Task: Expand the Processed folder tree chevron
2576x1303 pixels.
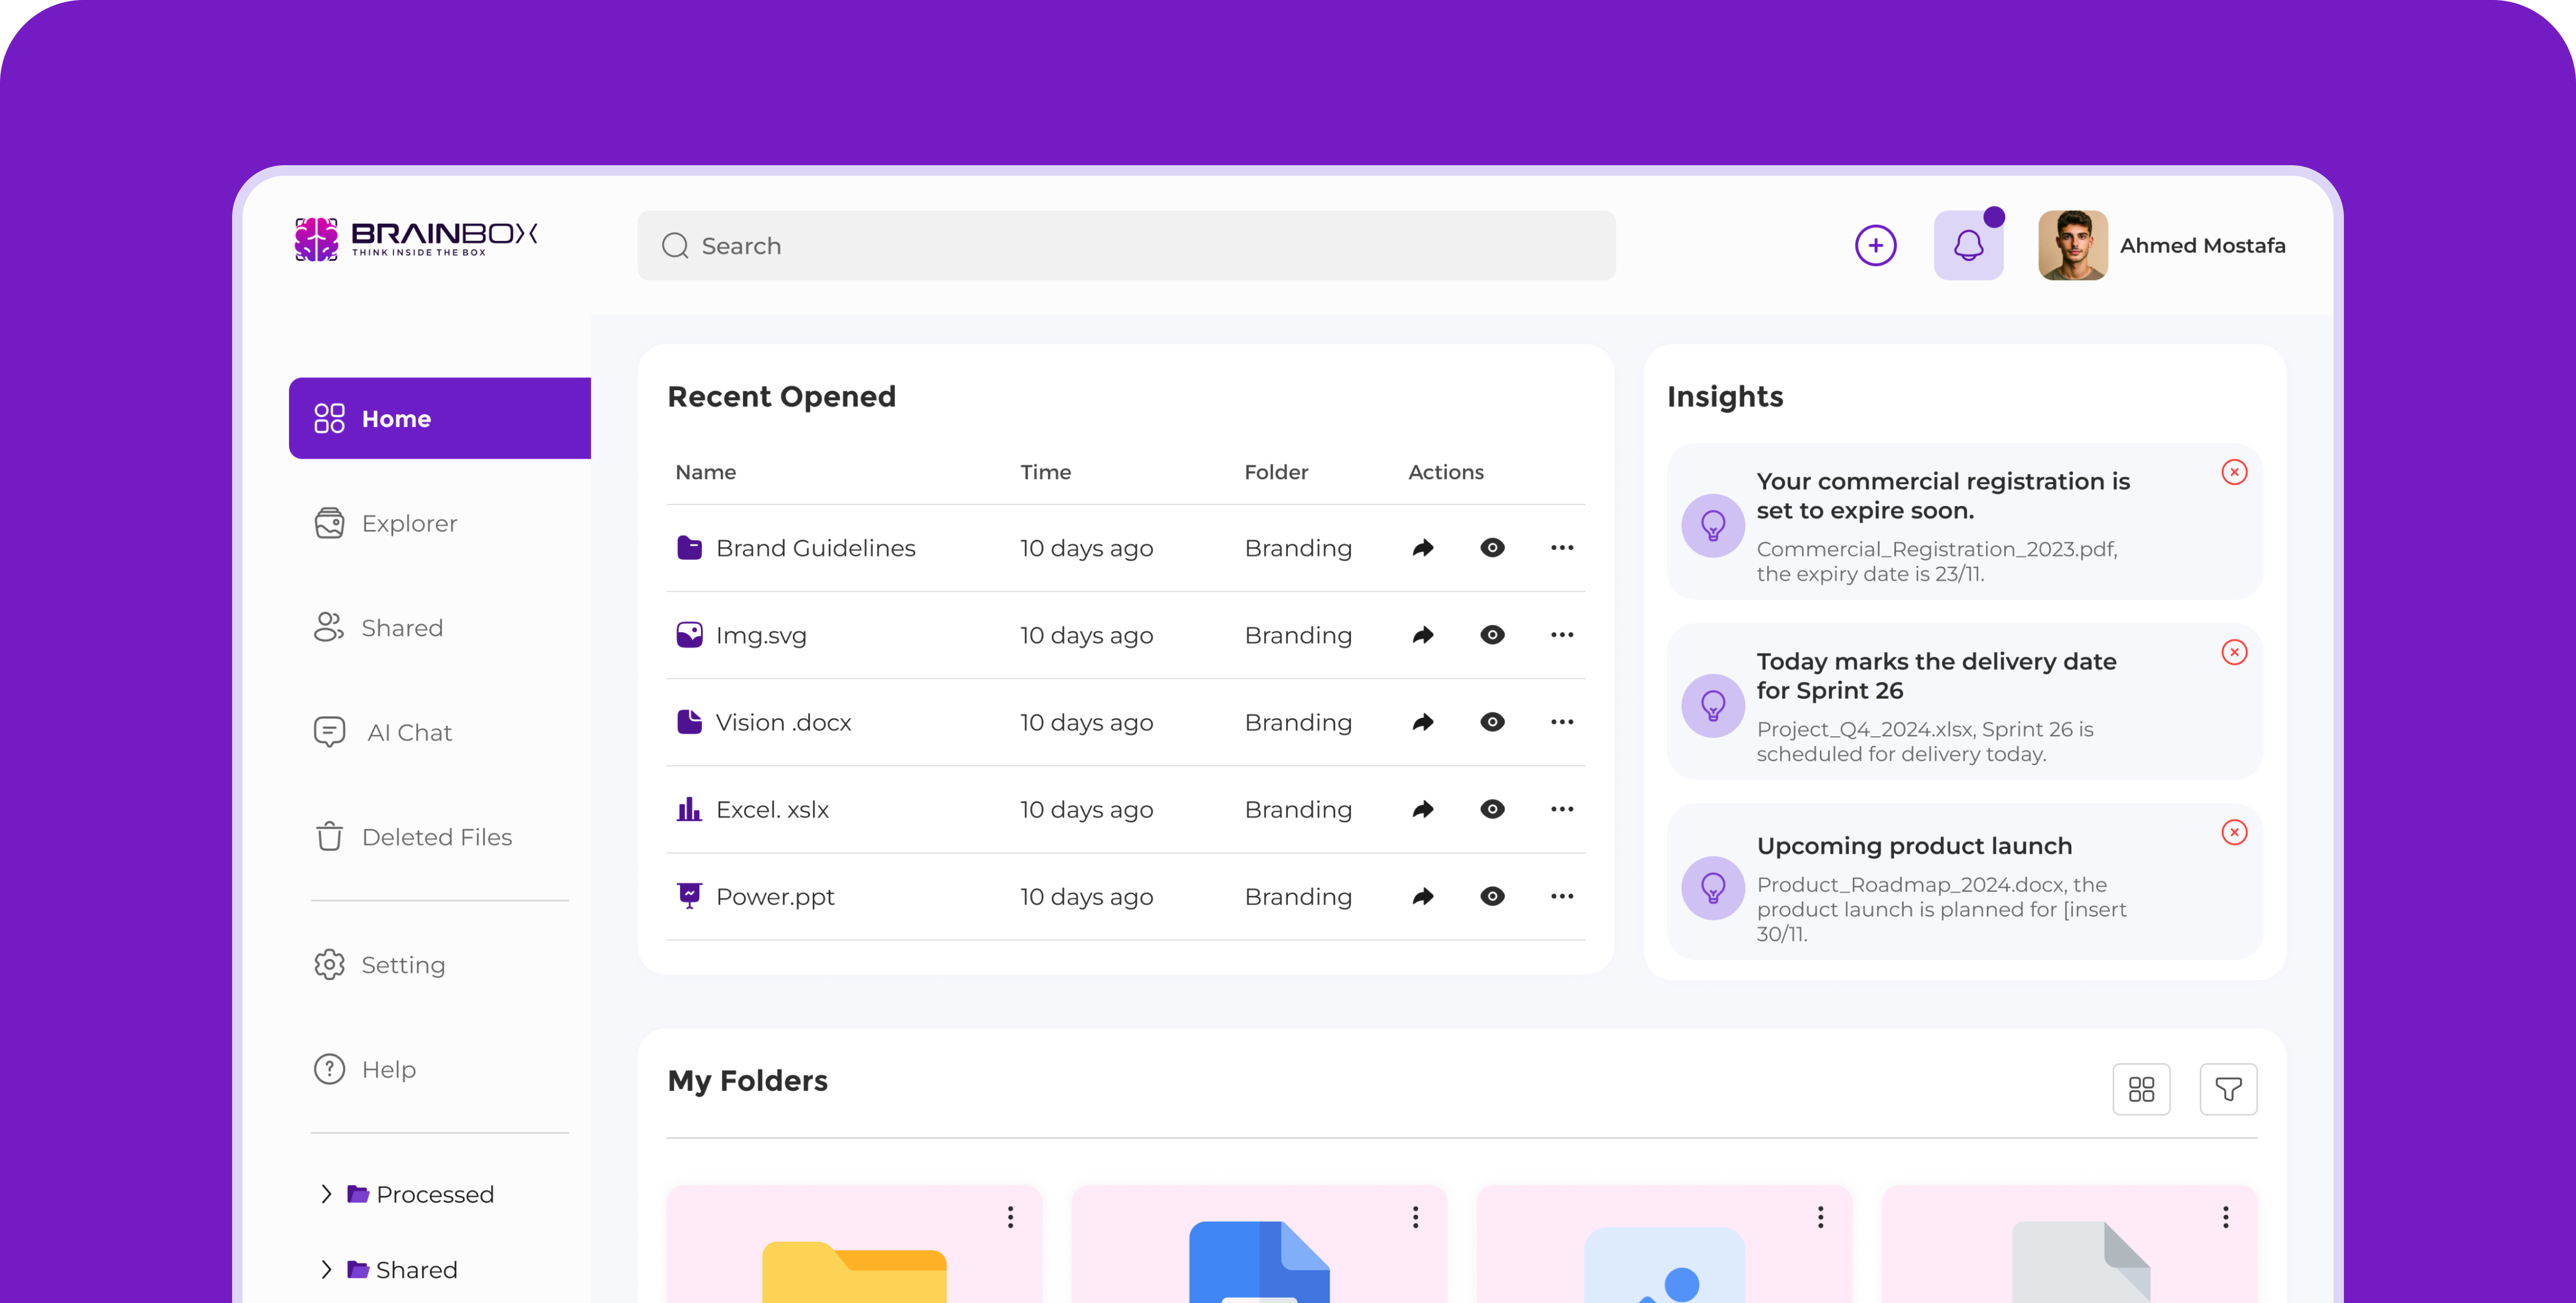Action: pos(326,1193)
